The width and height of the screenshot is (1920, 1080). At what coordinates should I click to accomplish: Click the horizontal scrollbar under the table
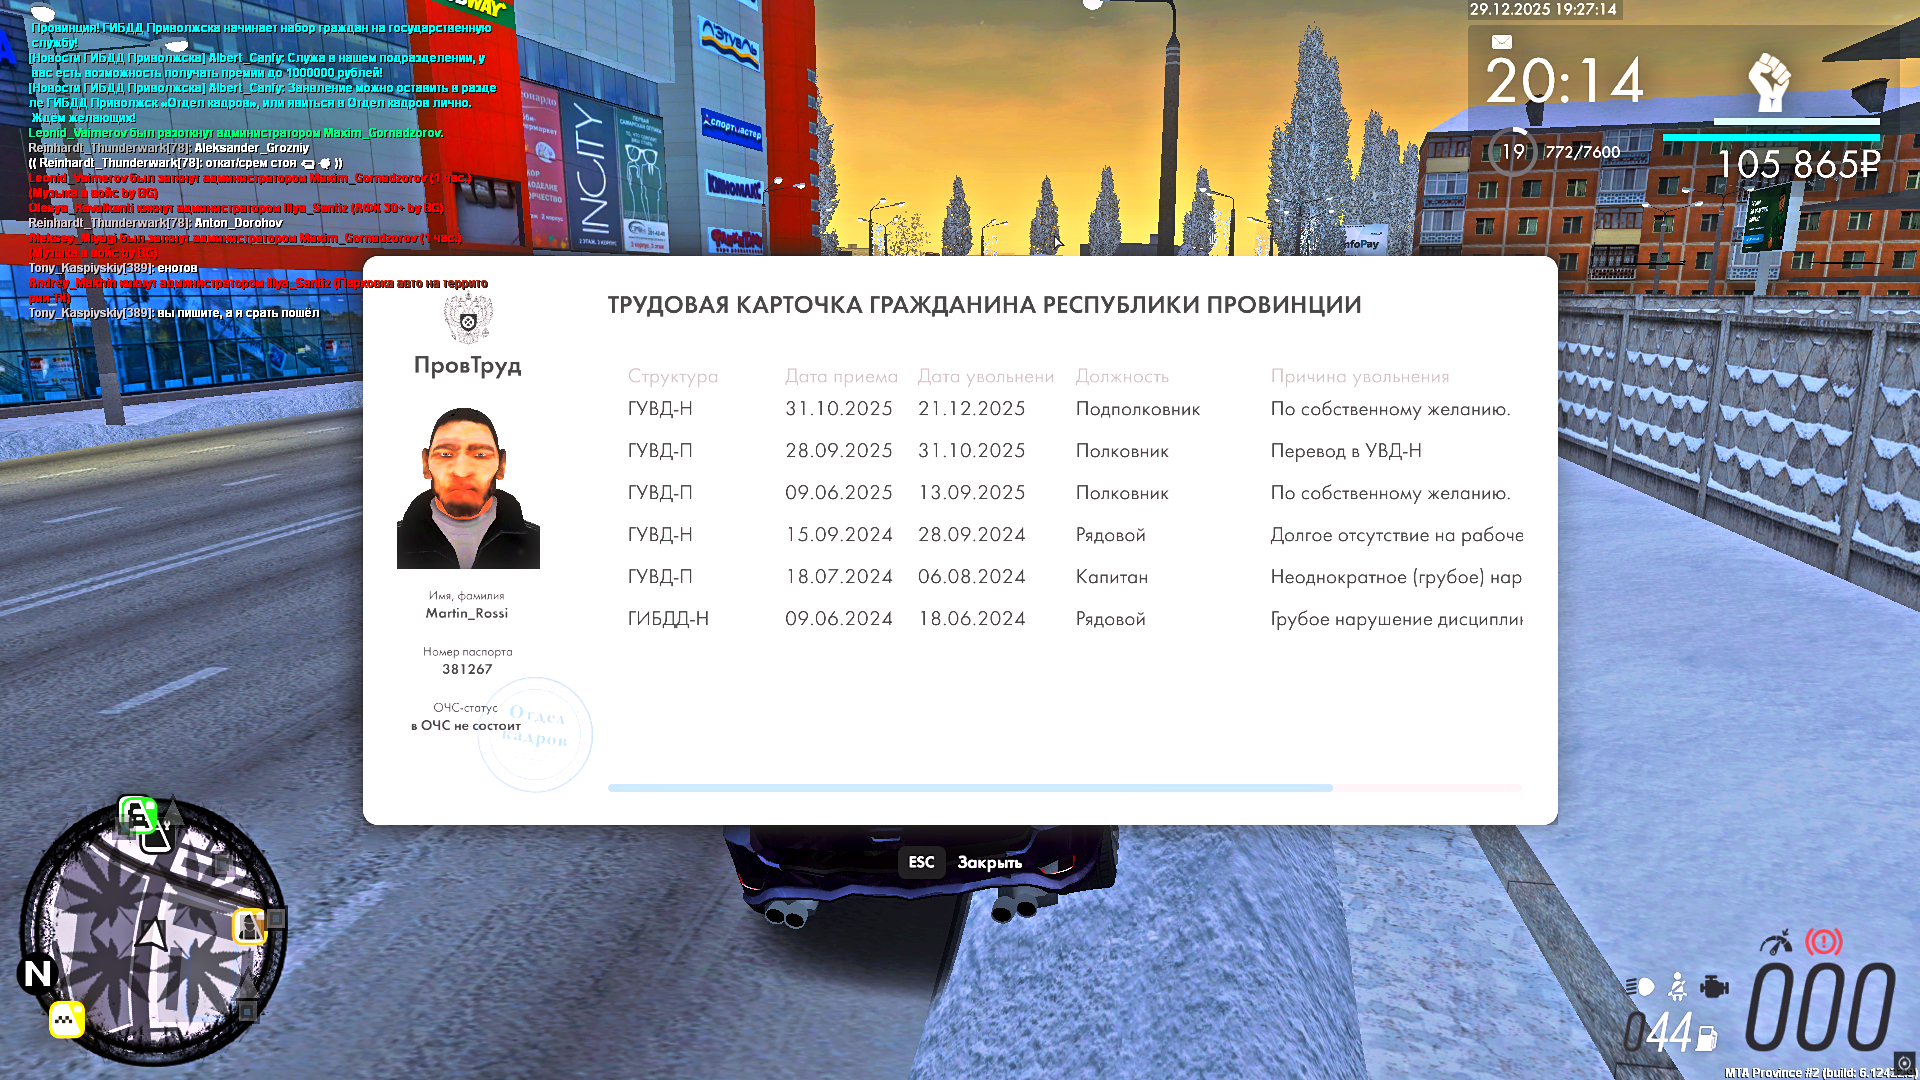click(x=969, y=788)
